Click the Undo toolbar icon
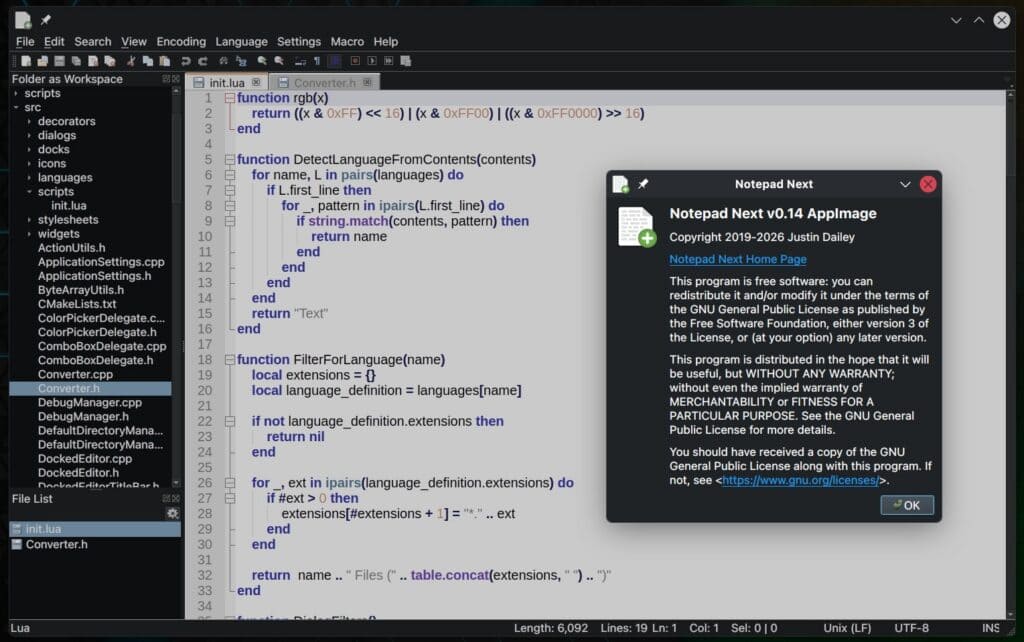1024x642 pixels. click(185, 62)
